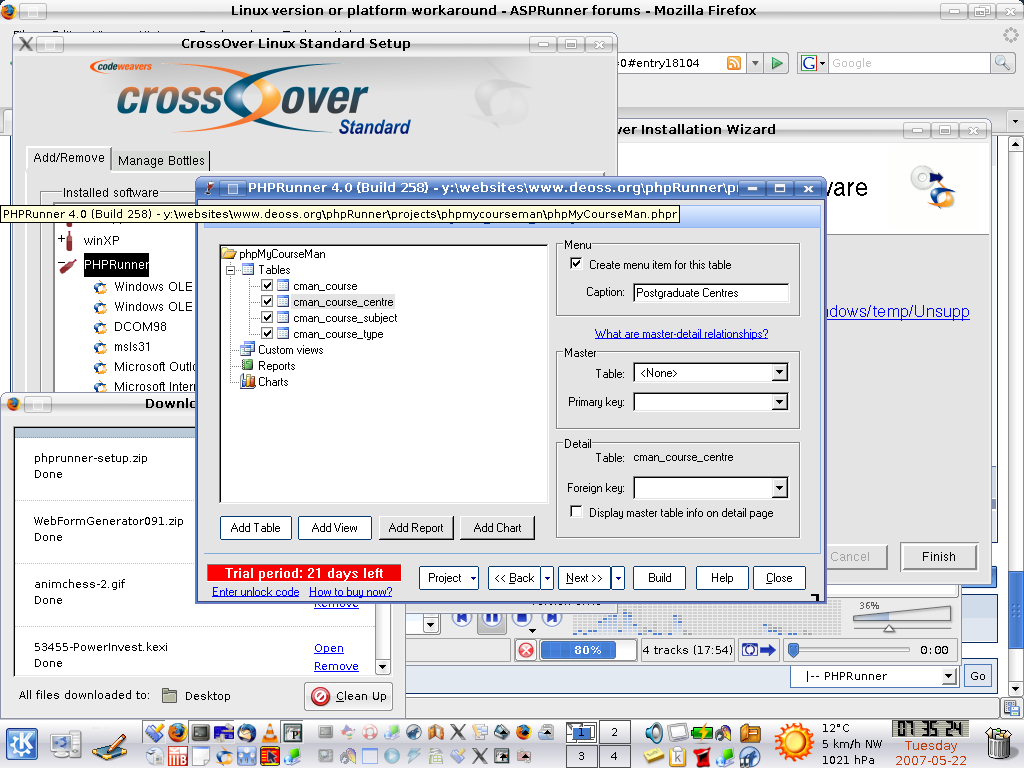Open the trash bin in the panel

point(999,743)
